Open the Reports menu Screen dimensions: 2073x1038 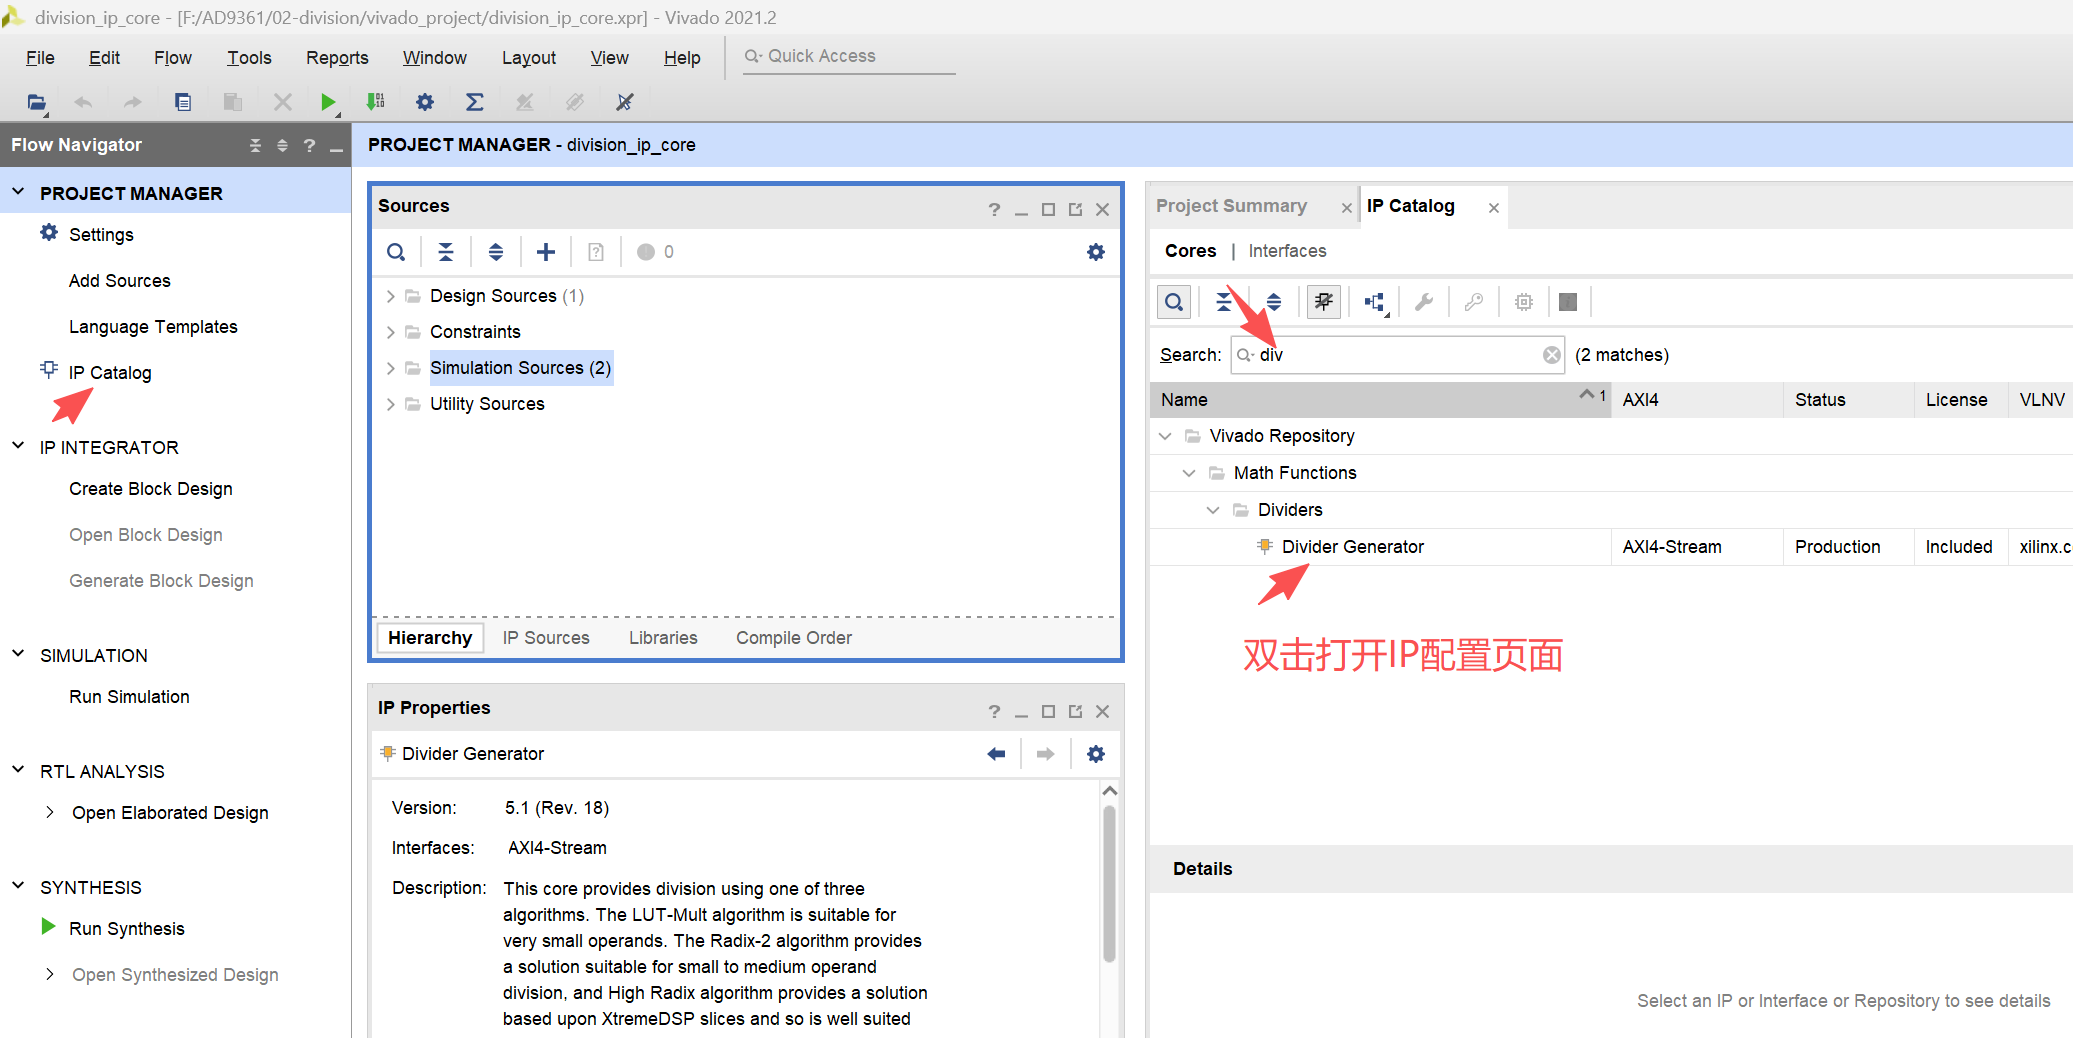(337, 58)
